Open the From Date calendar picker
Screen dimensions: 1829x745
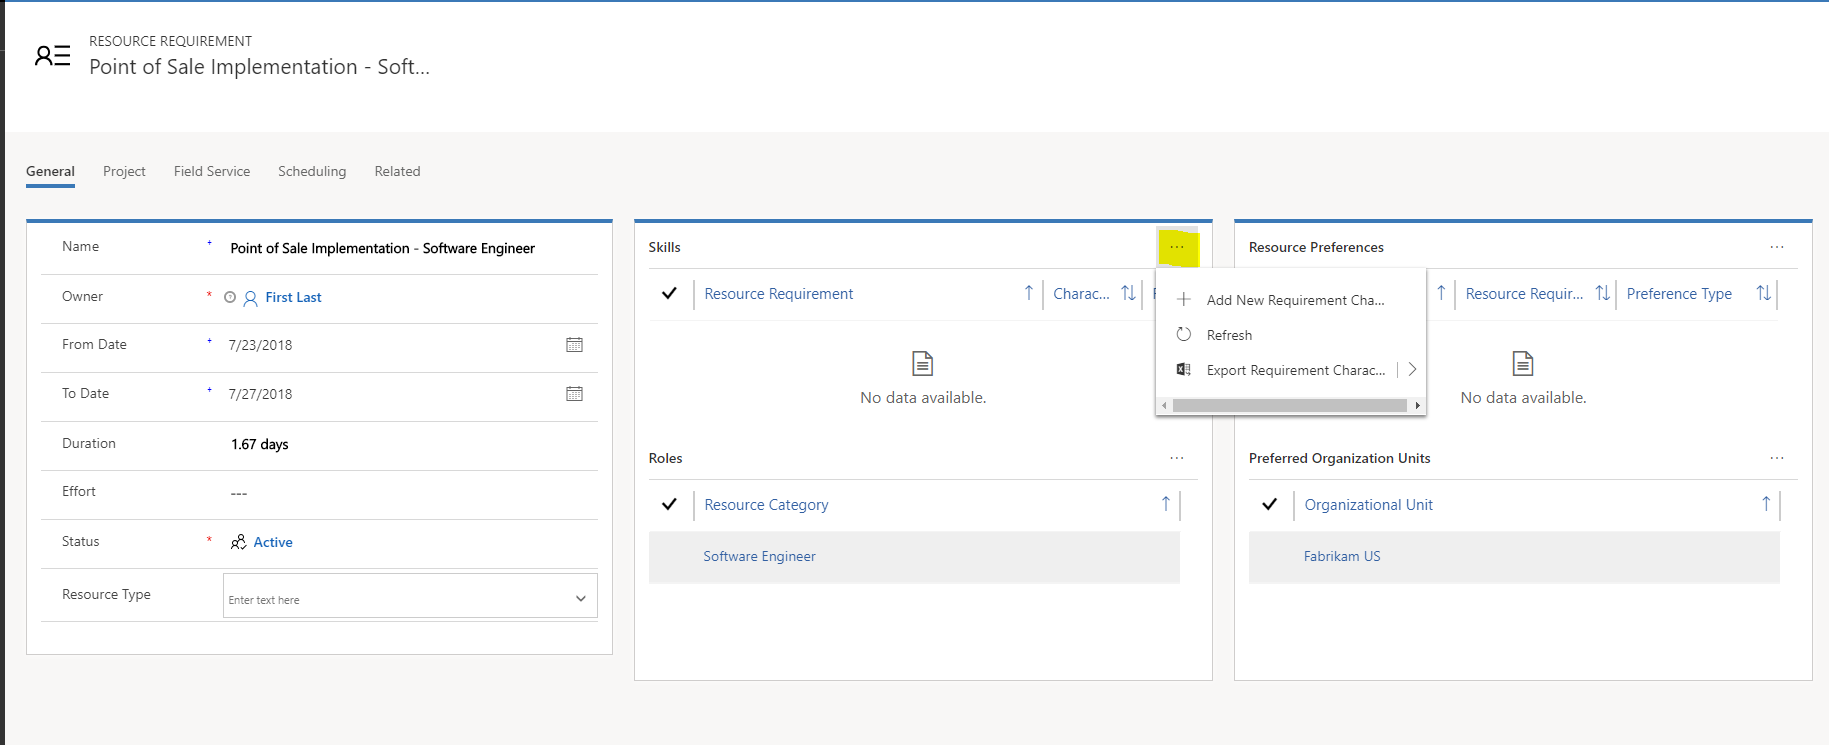coord(574,345)
